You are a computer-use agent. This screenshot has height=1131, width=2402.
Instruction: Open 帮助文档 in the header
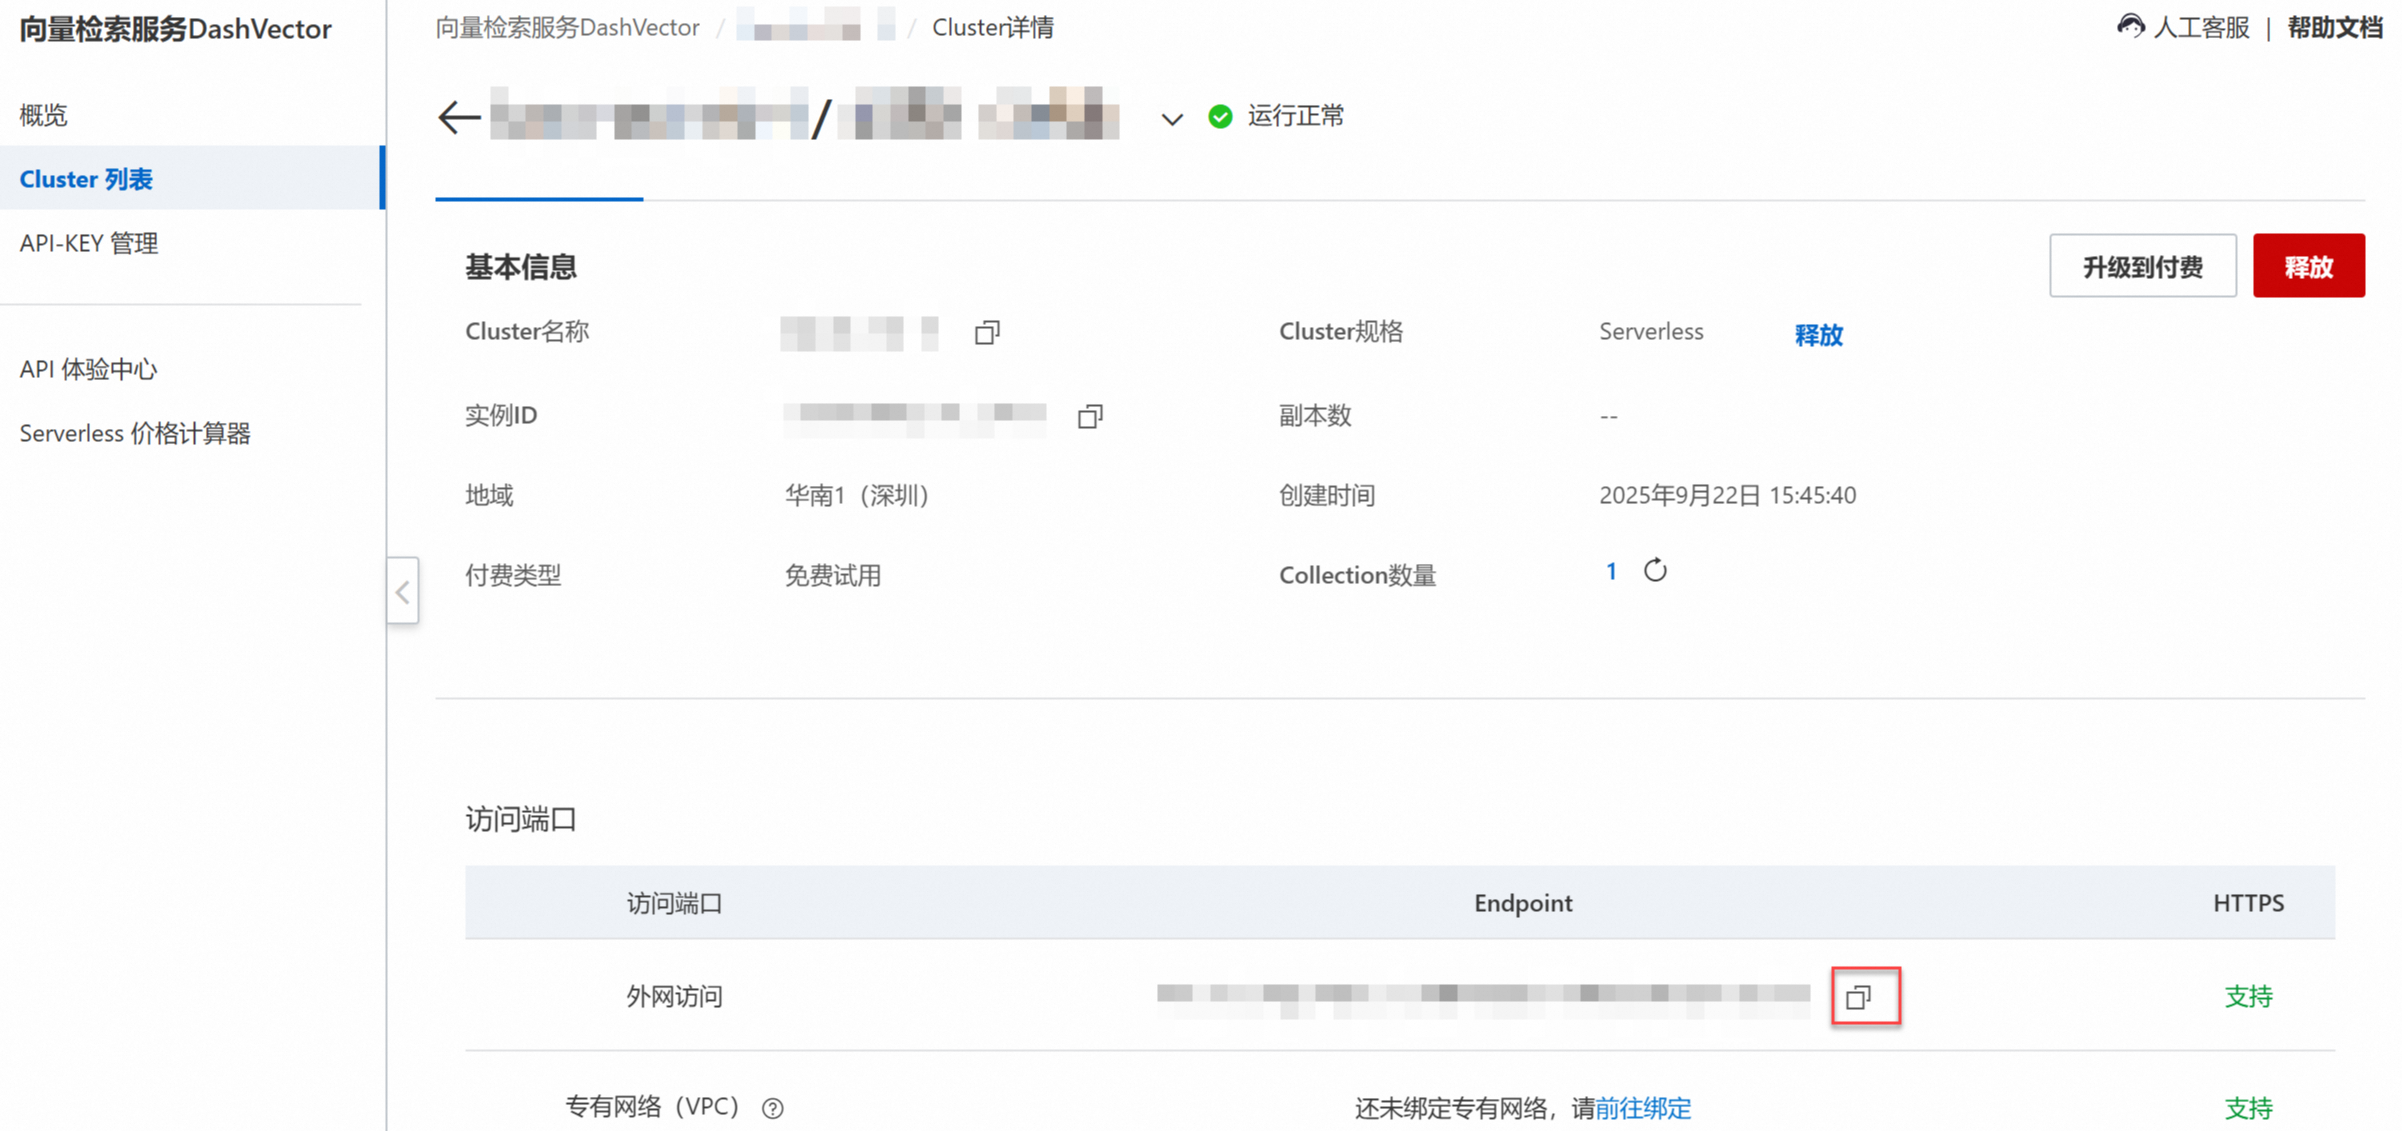(2334, 27)
